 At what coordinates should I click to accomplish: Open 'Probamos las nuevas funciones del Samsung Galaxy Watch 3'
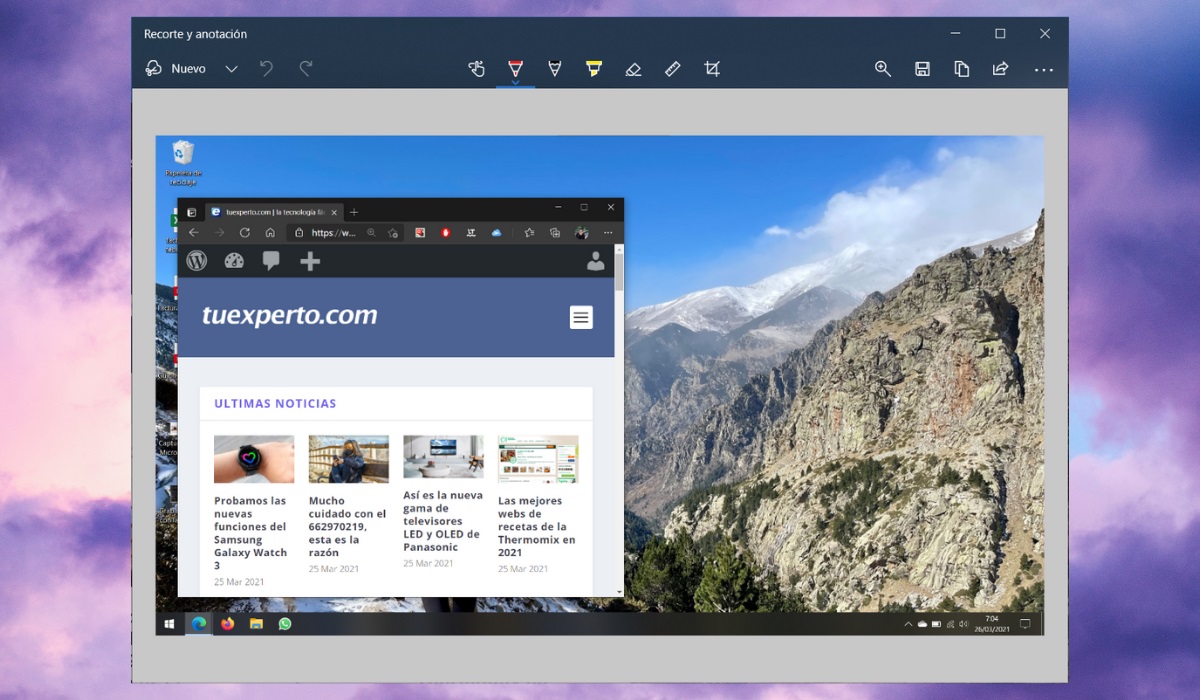tap(251, 533)
